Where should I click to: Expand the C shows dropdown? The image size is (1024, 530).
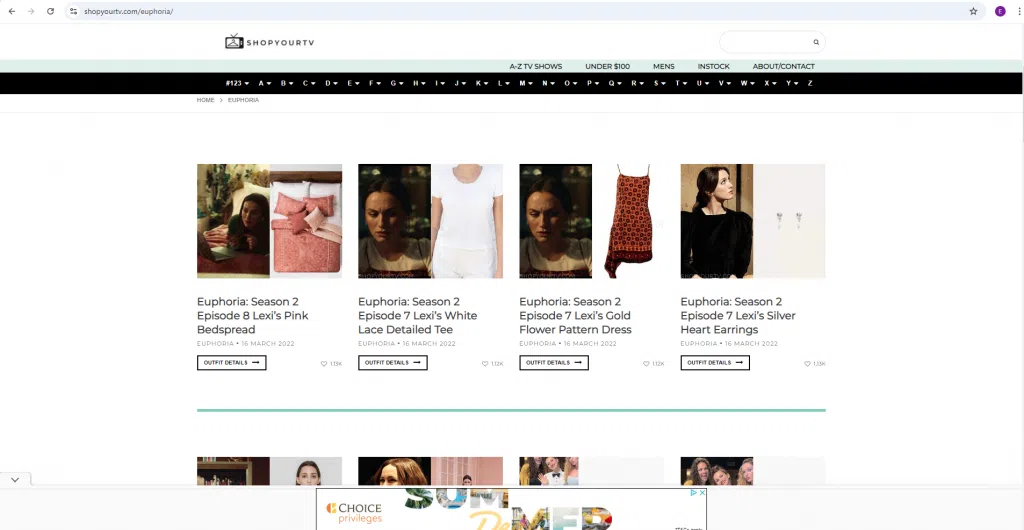pyautogui.click(x=309, y=84)
